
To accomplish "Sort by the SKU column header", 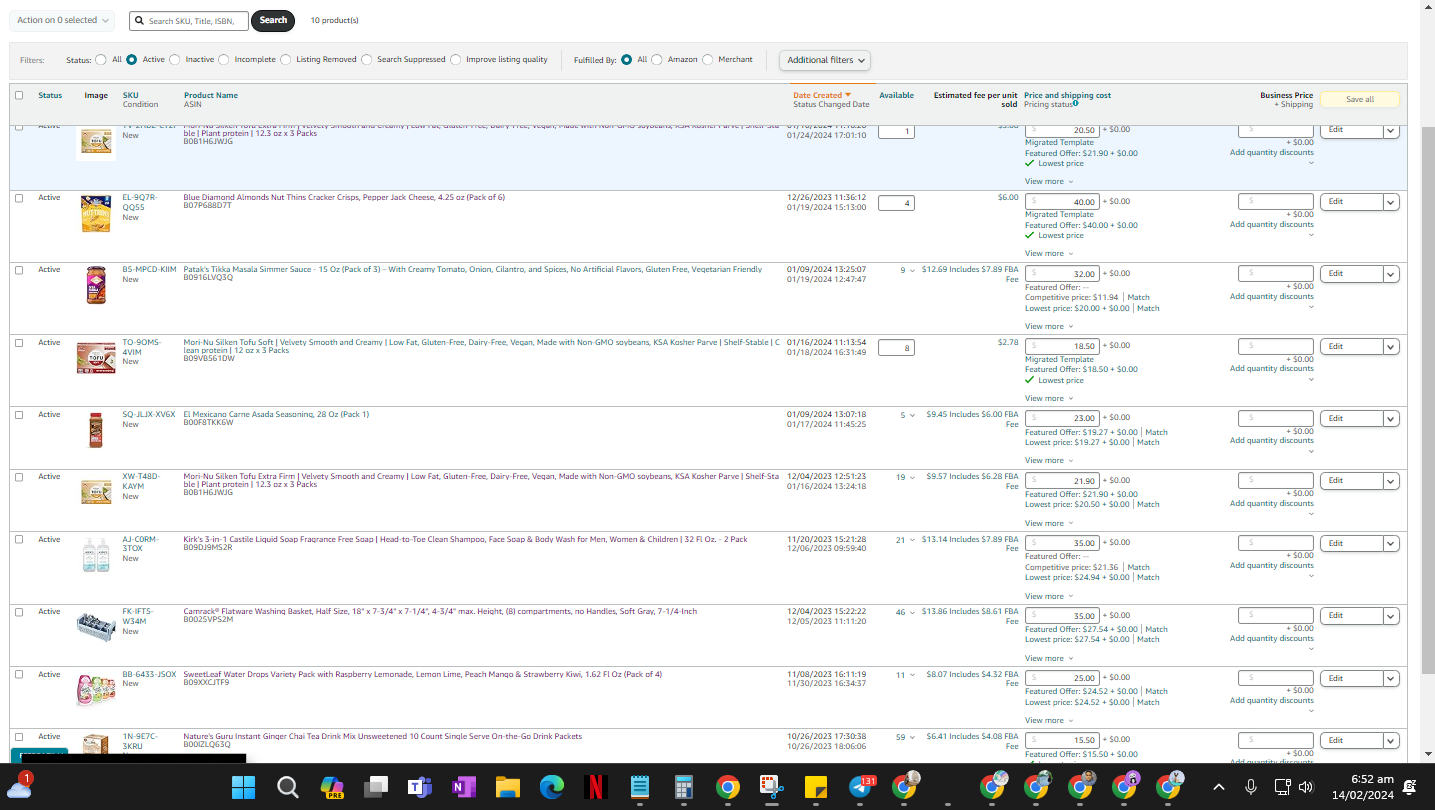I will pyautogui.click(x=131, y=95).
